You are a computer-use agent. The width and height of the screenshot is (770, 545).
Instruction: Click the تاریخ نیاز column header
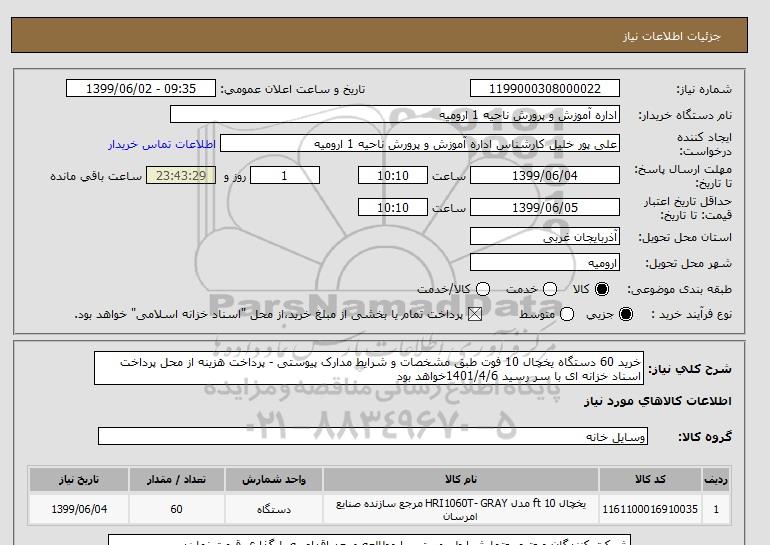click(79, 479)
